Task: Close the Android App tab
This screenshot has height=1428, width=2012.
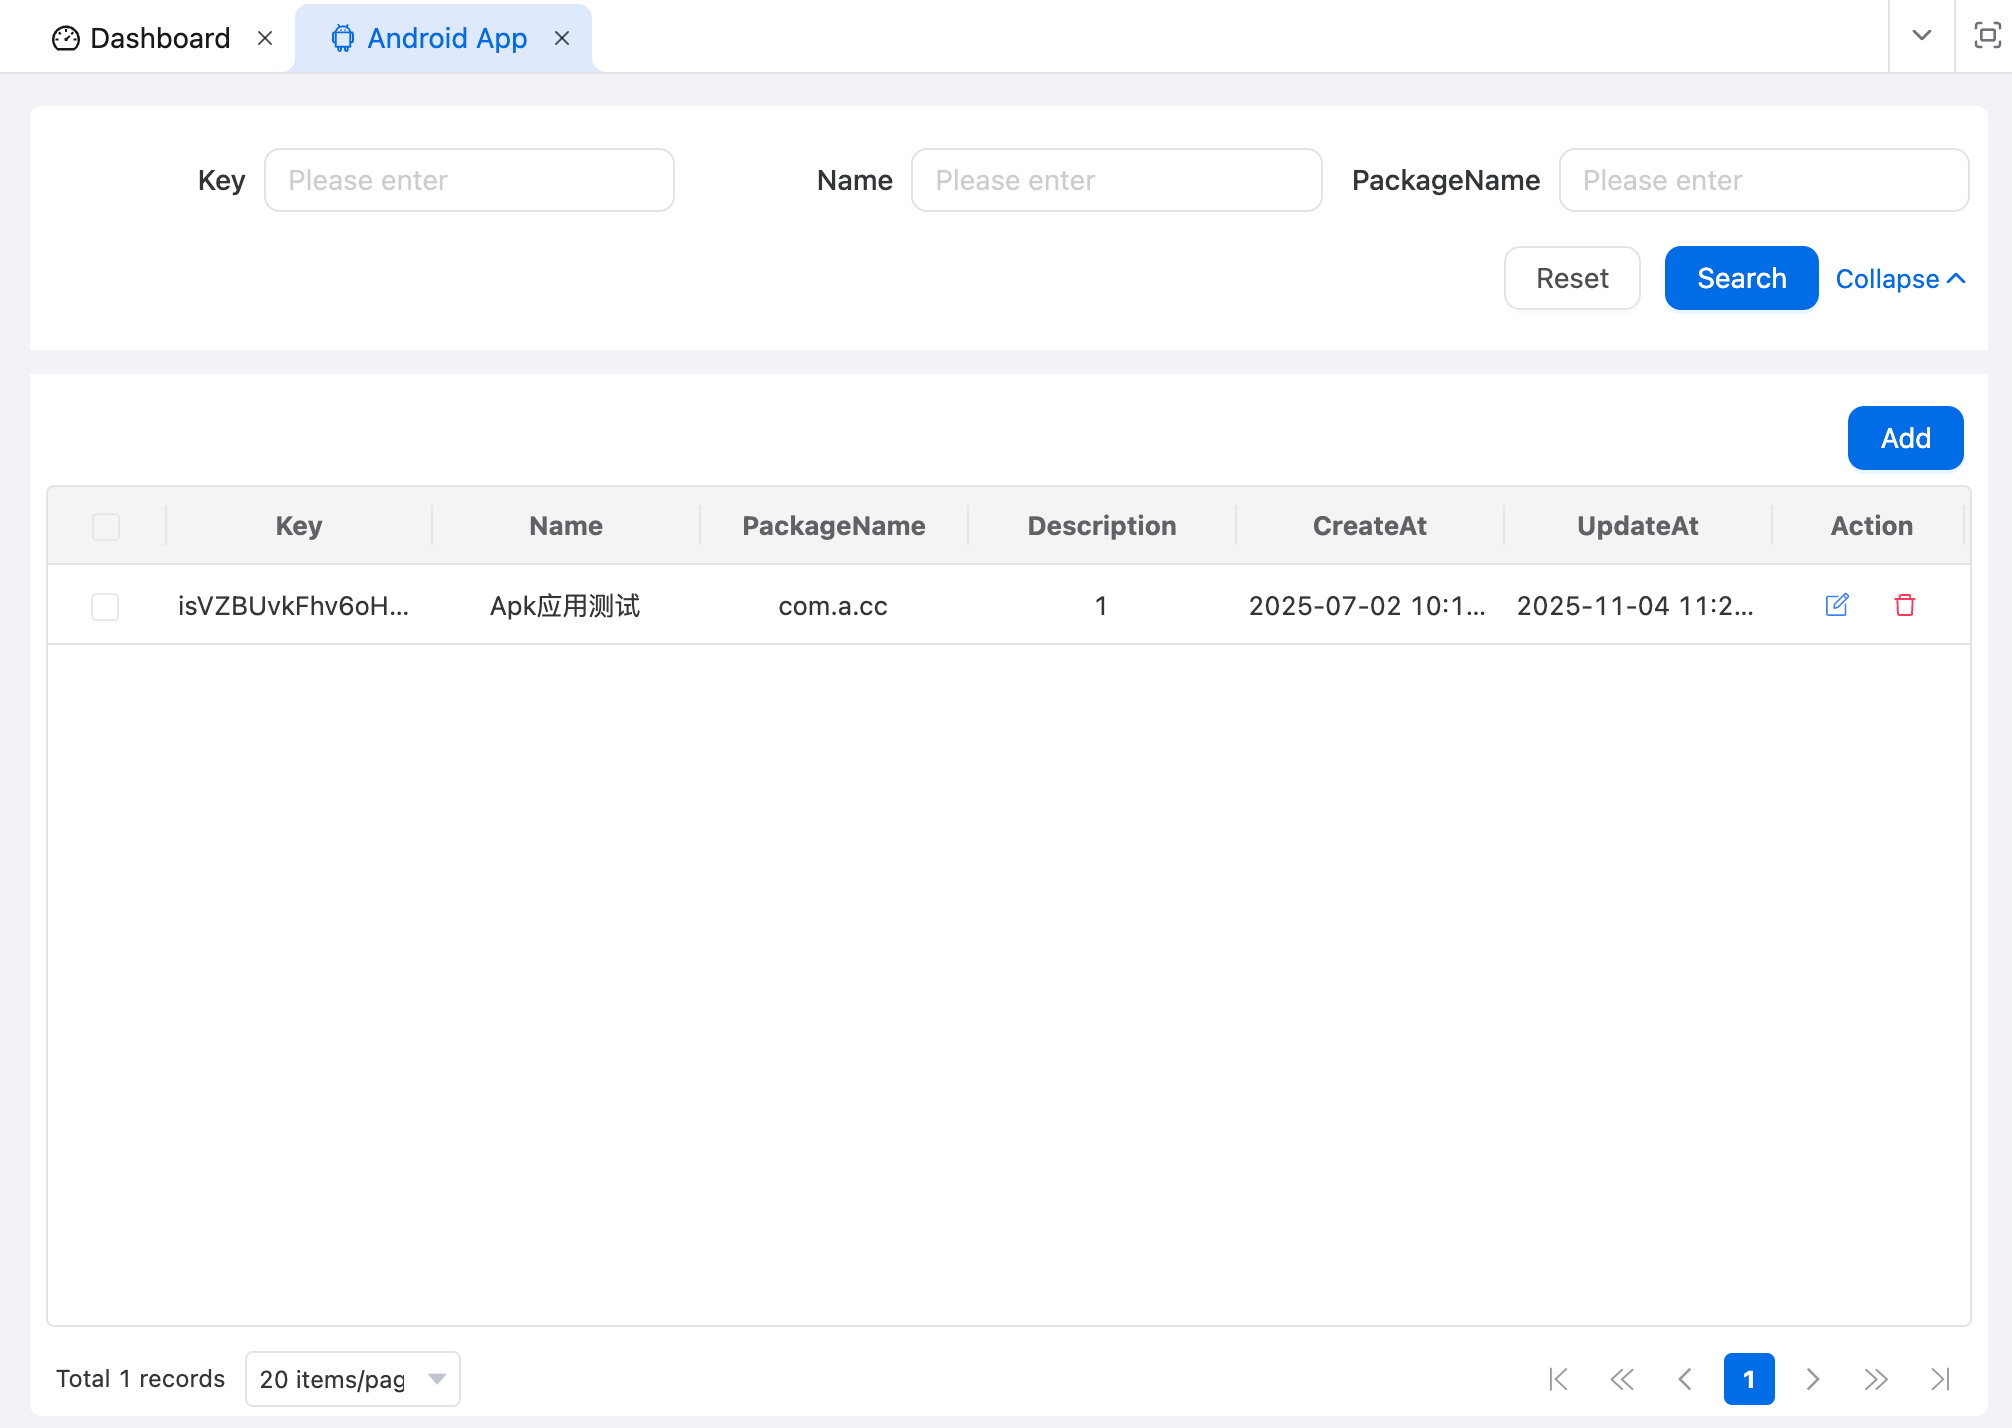Action: [562, 38]
